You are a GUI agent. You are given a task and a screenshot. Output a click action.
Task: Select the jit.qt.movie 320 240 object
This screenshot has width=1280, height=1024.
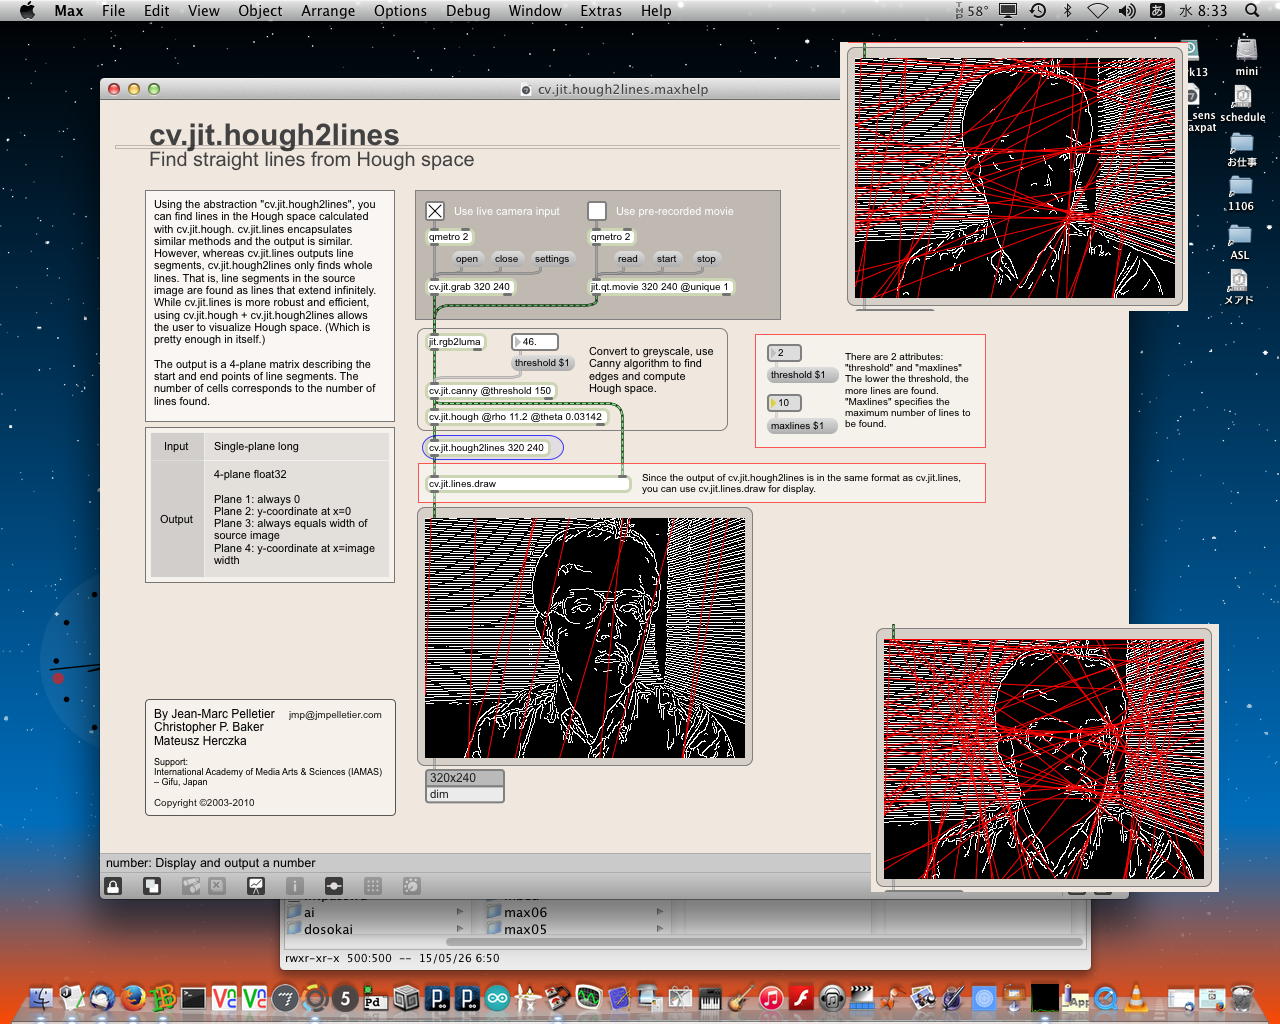(x=662, y=287)
